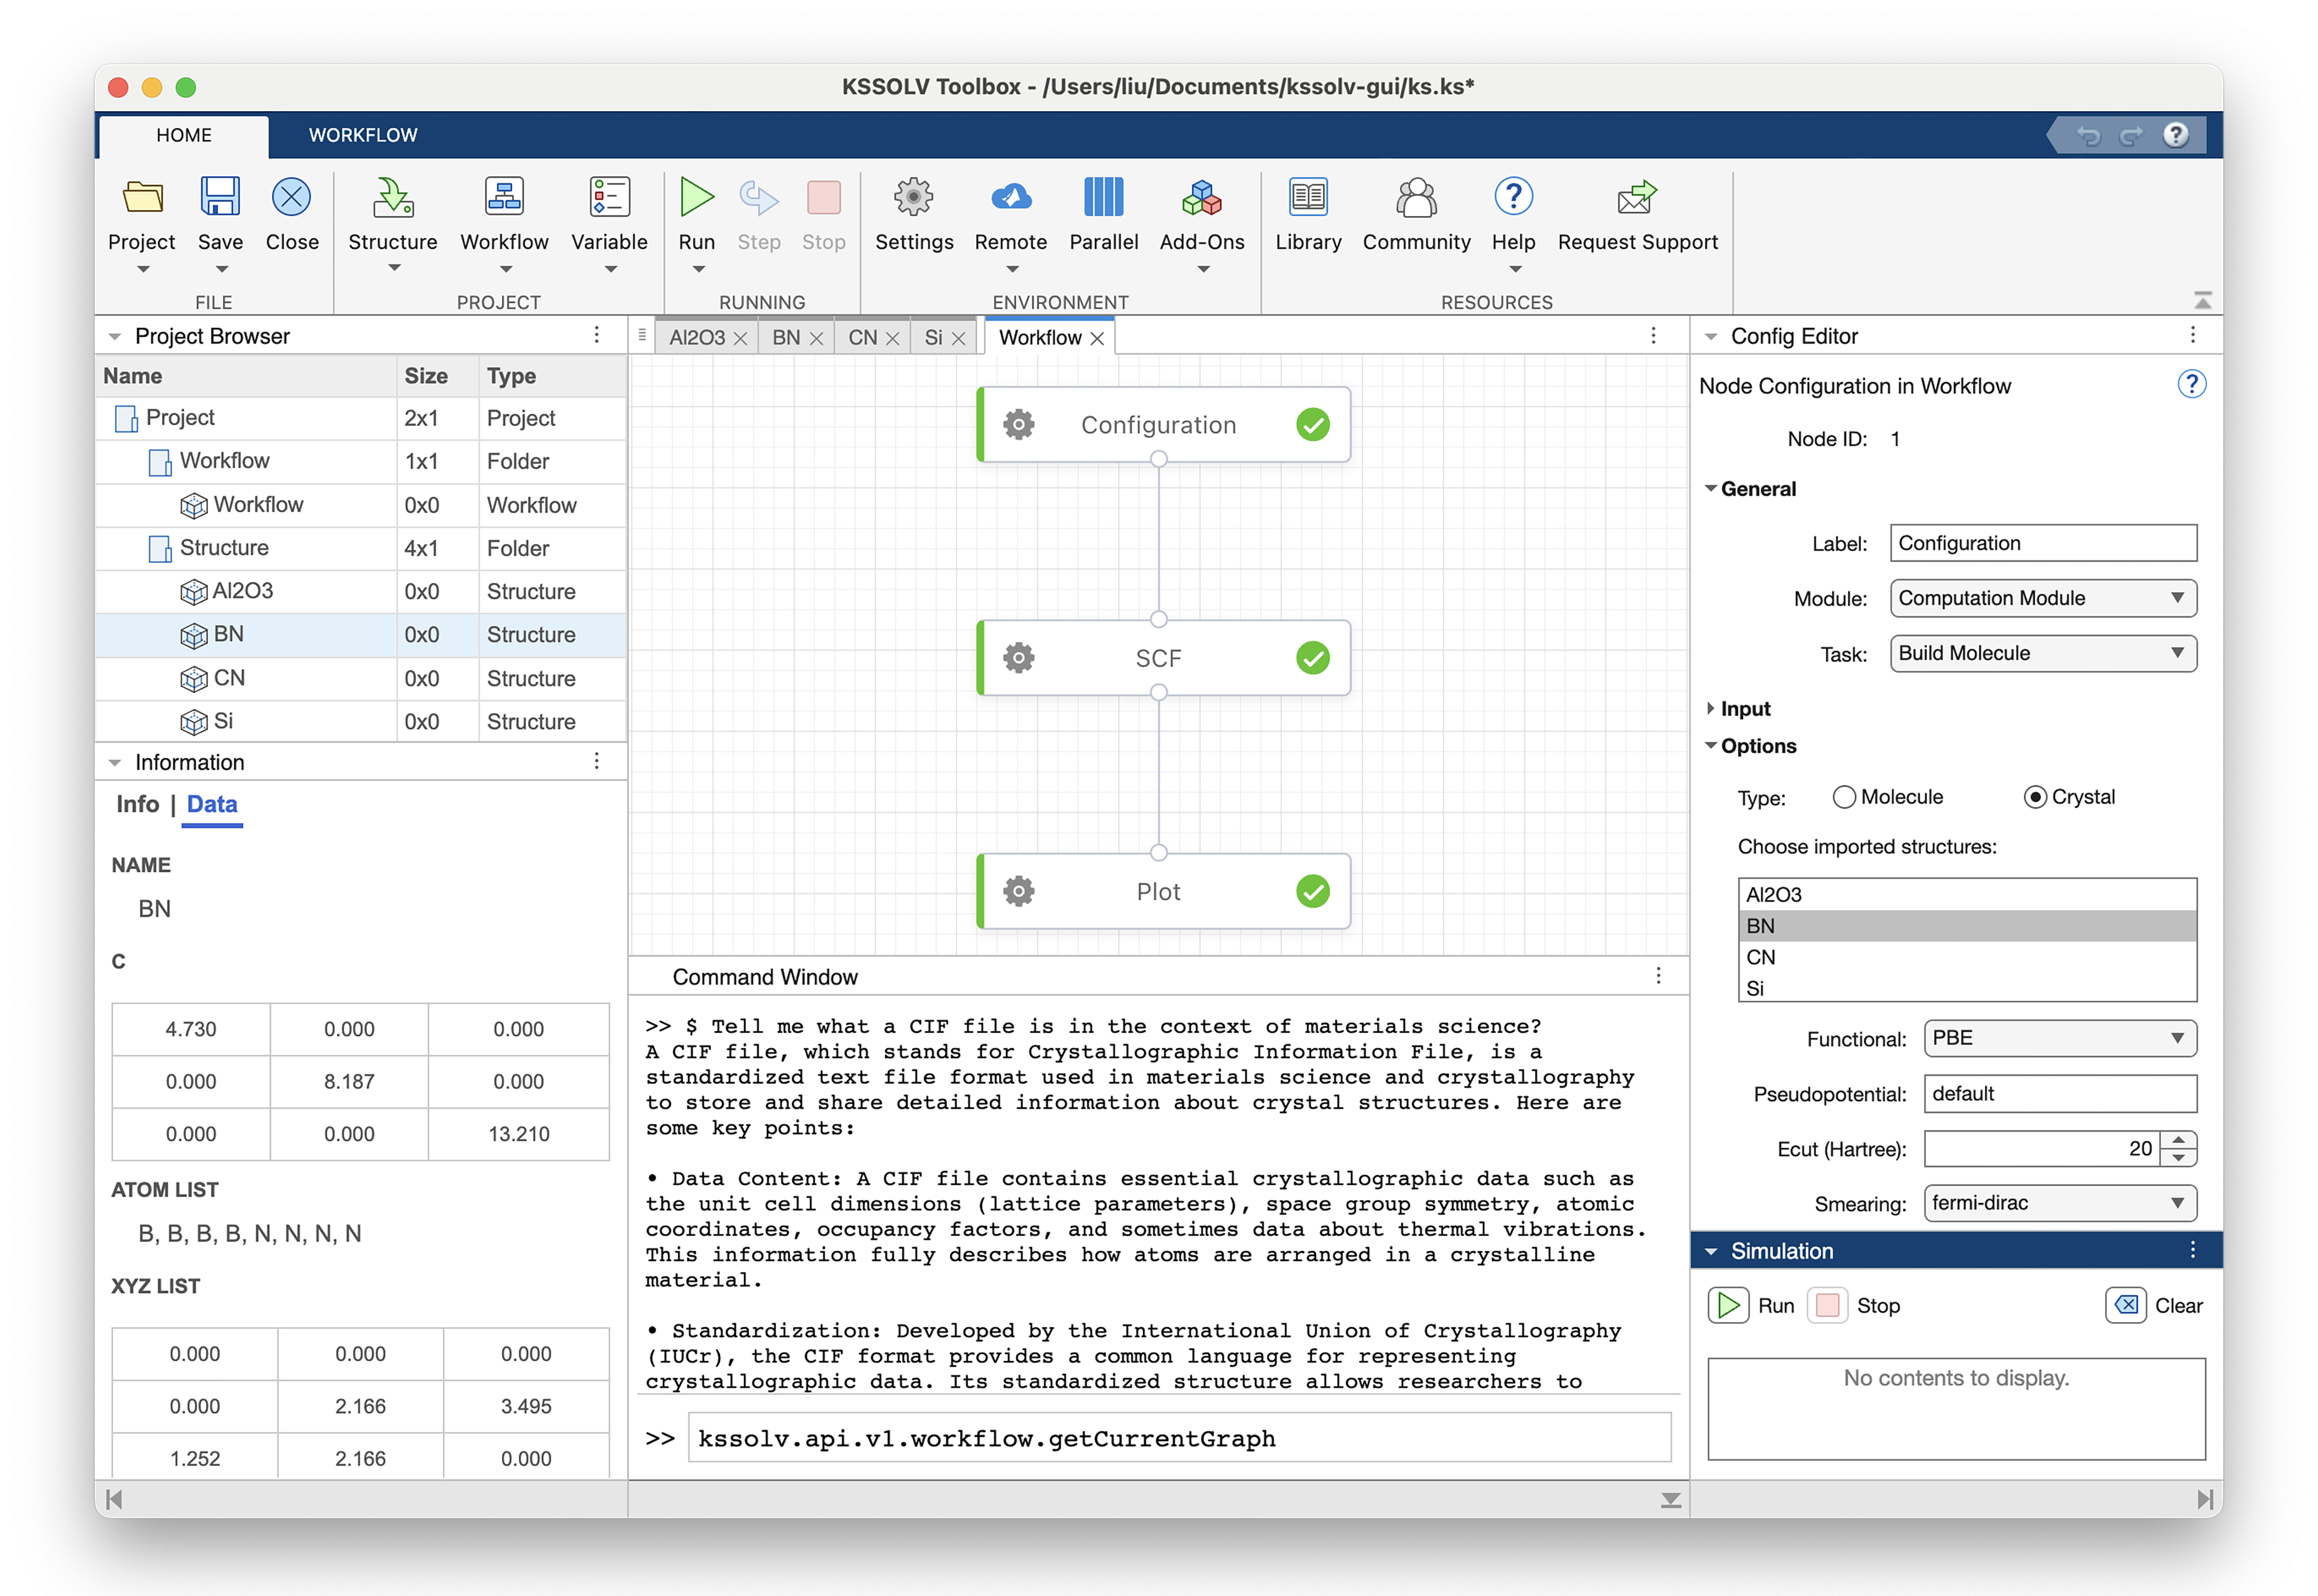Switch to the Info view in the Information panel
This screenshot has height=1596, width=2318.
tap(137, 804)
